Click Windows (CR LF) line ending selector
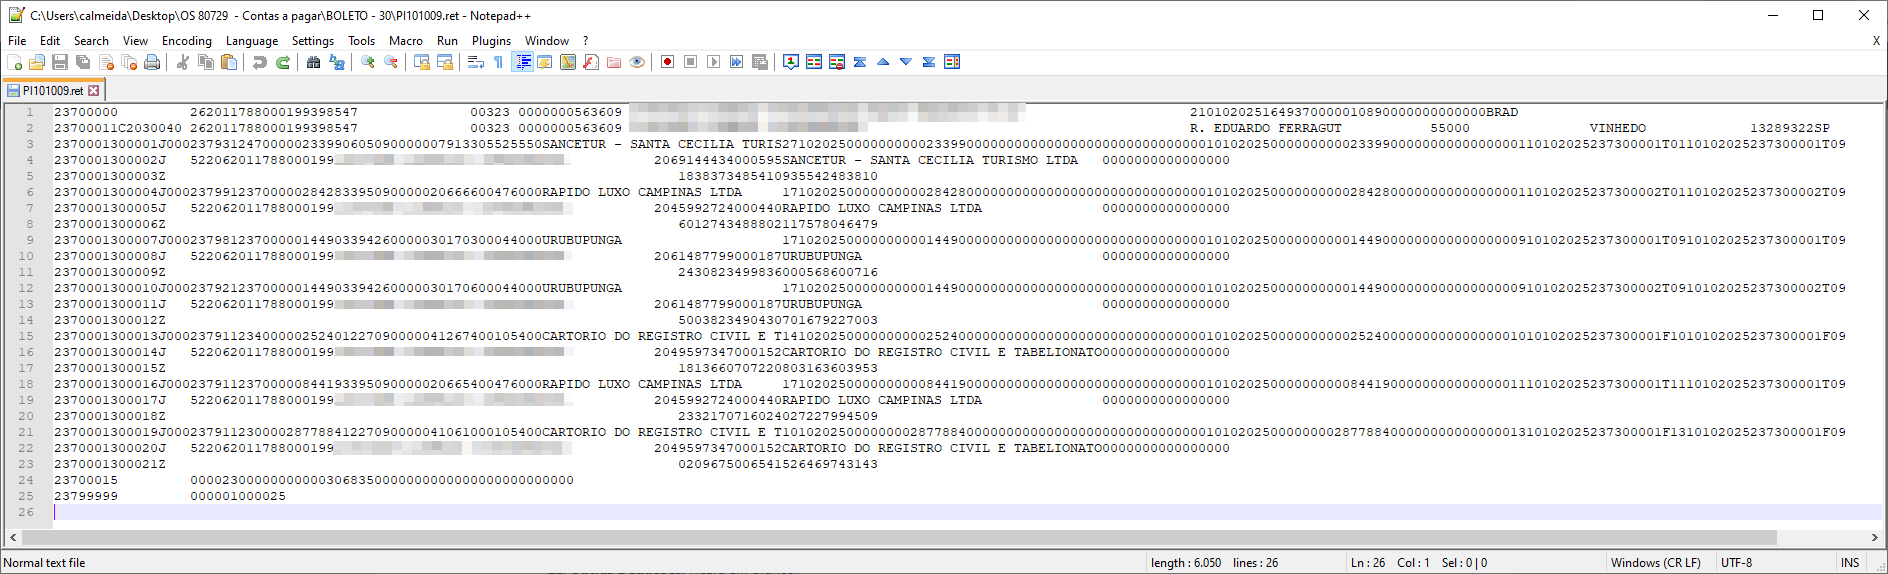The height and width of the screenshot is (574, 1888). [1655, 563]
